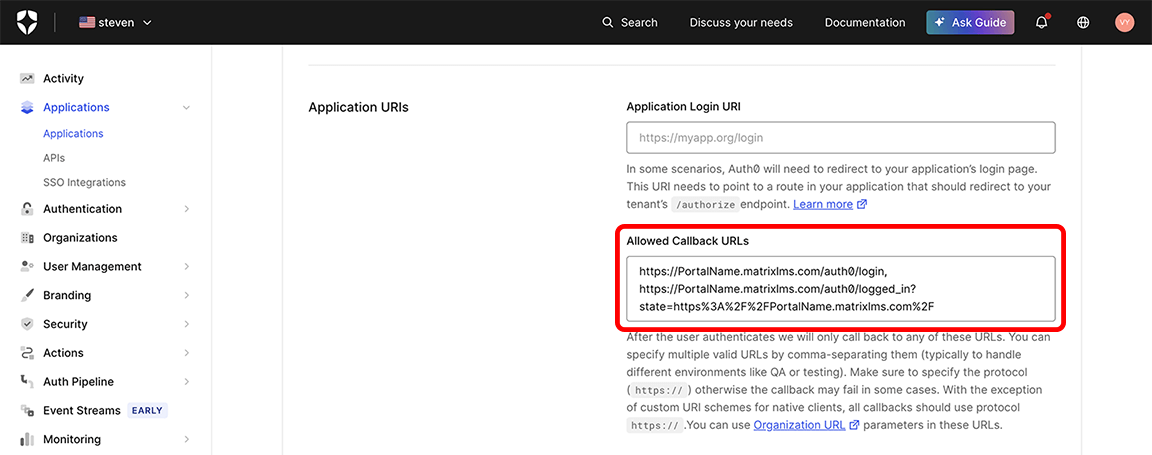
Task: Click the Application Login URI label
Action: [683, 107]
